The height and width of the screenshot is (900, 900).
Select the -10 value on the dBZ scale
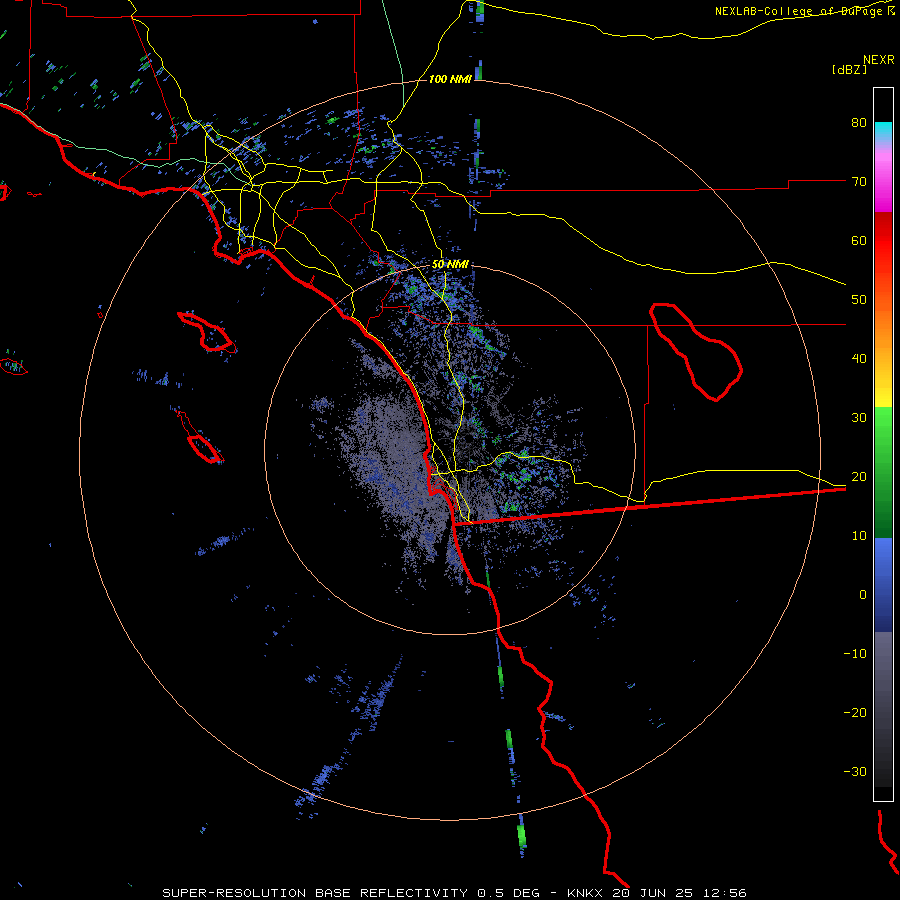tap(855, 654)
